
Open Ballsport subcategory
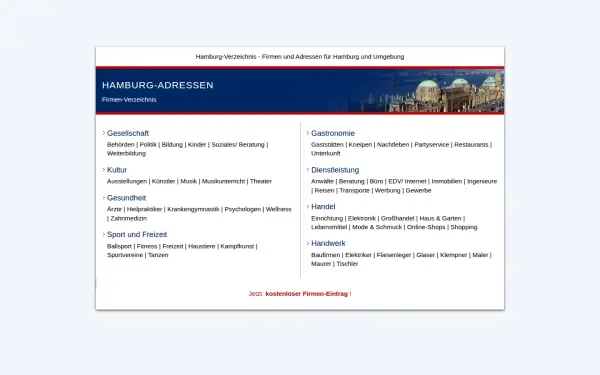(x=119, y=246)
